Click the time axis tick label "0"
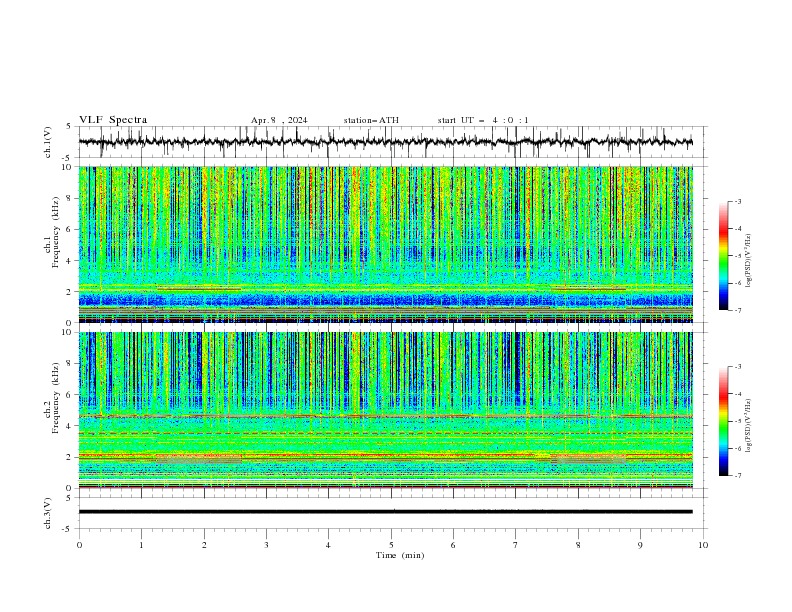 tap(79, 545)
